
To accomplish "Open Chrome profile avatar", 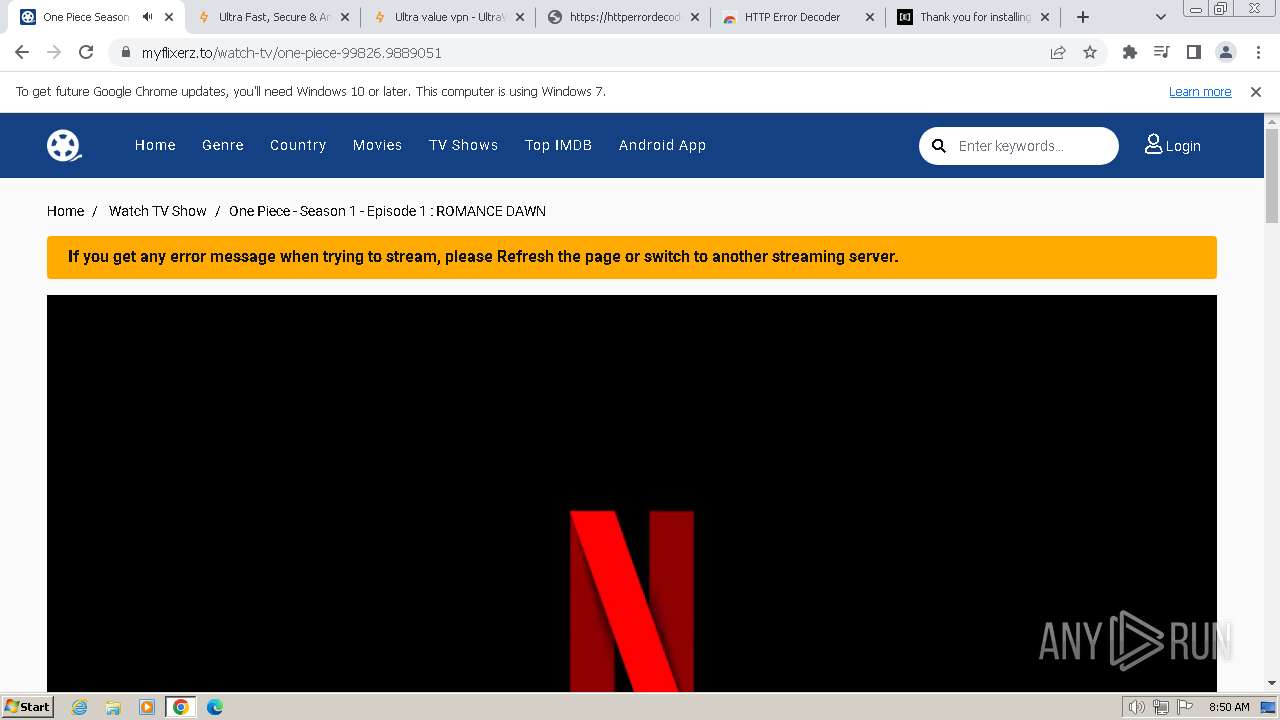I will [x=1225, y=52].
